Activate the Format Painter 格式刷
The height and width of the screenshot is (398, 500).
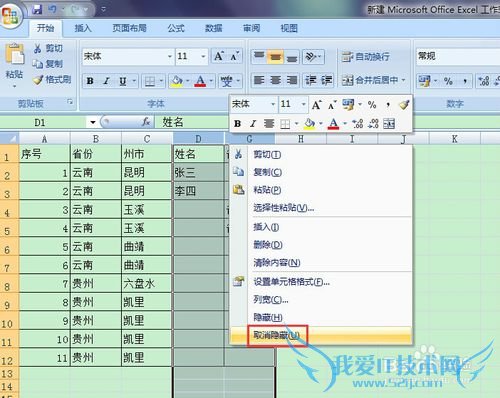point(52,79)
